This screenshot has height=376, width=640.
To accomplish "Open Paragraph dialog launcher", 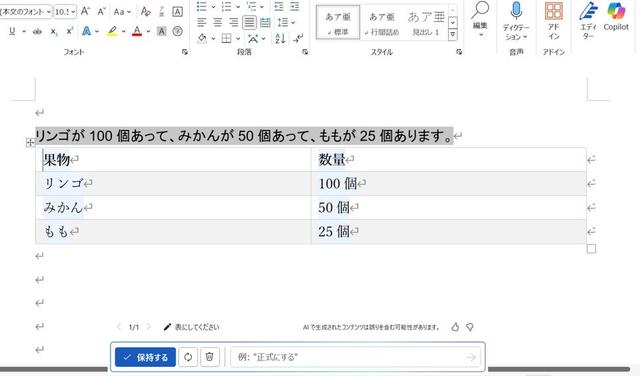I will [305, 52].
